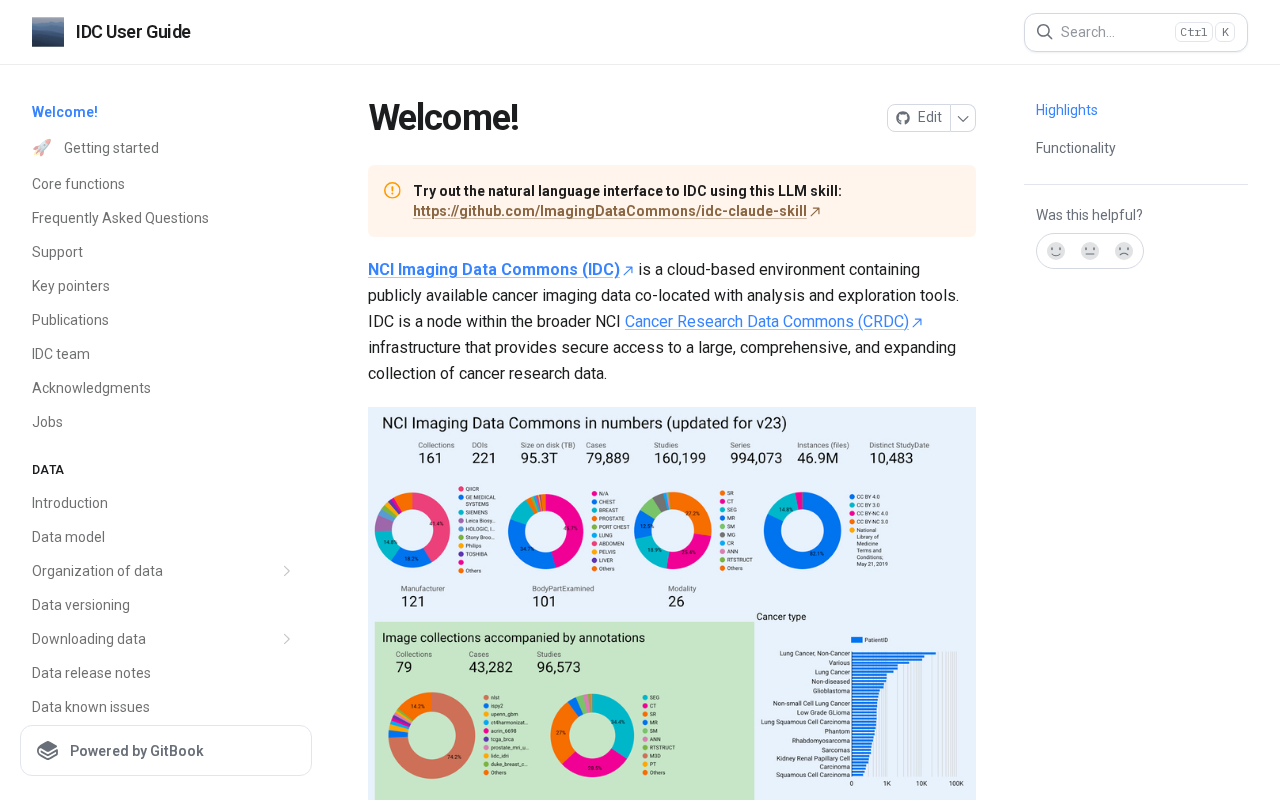
Task: Focus the Search input field
Action: click(x=1136, y=32)
